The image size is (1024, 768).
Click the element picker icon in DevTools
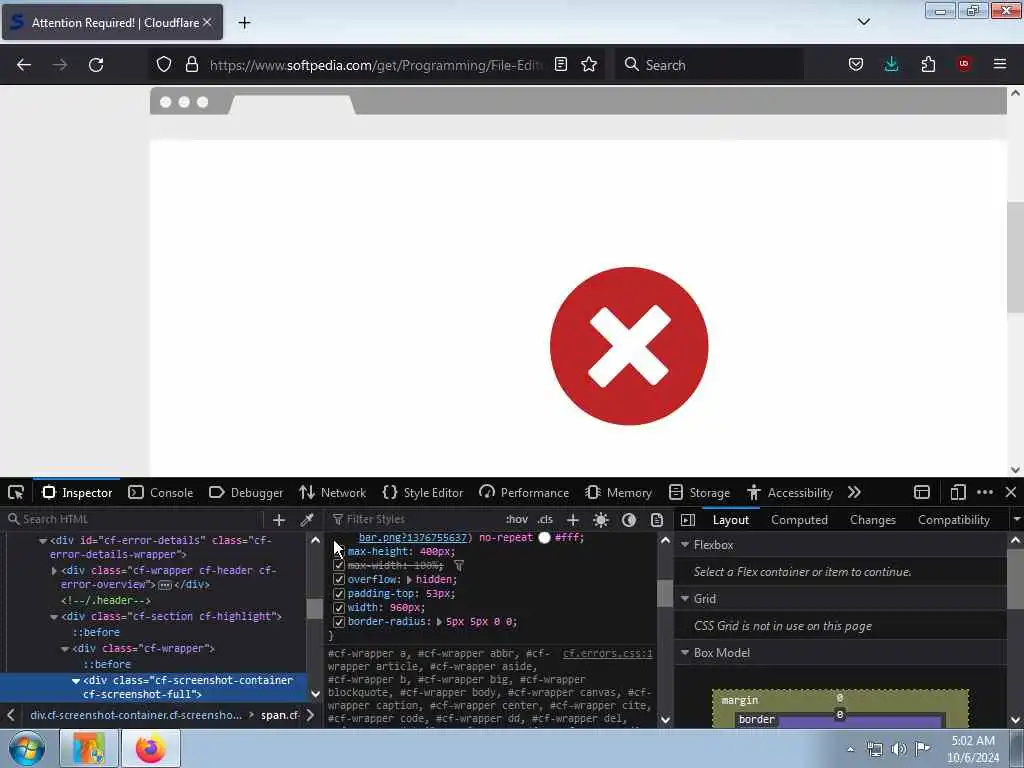(16, 492)
